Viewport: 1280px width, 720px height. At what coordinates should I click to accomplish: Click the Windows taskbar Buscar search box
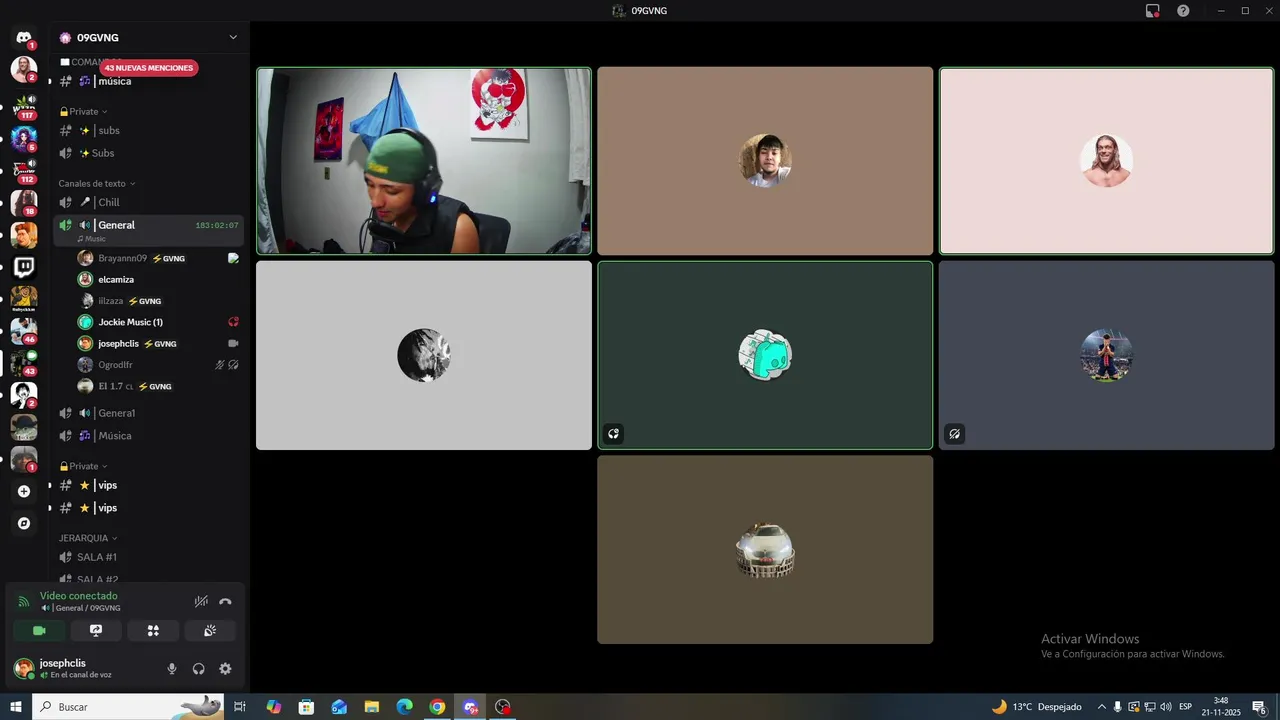coord(128,707)
